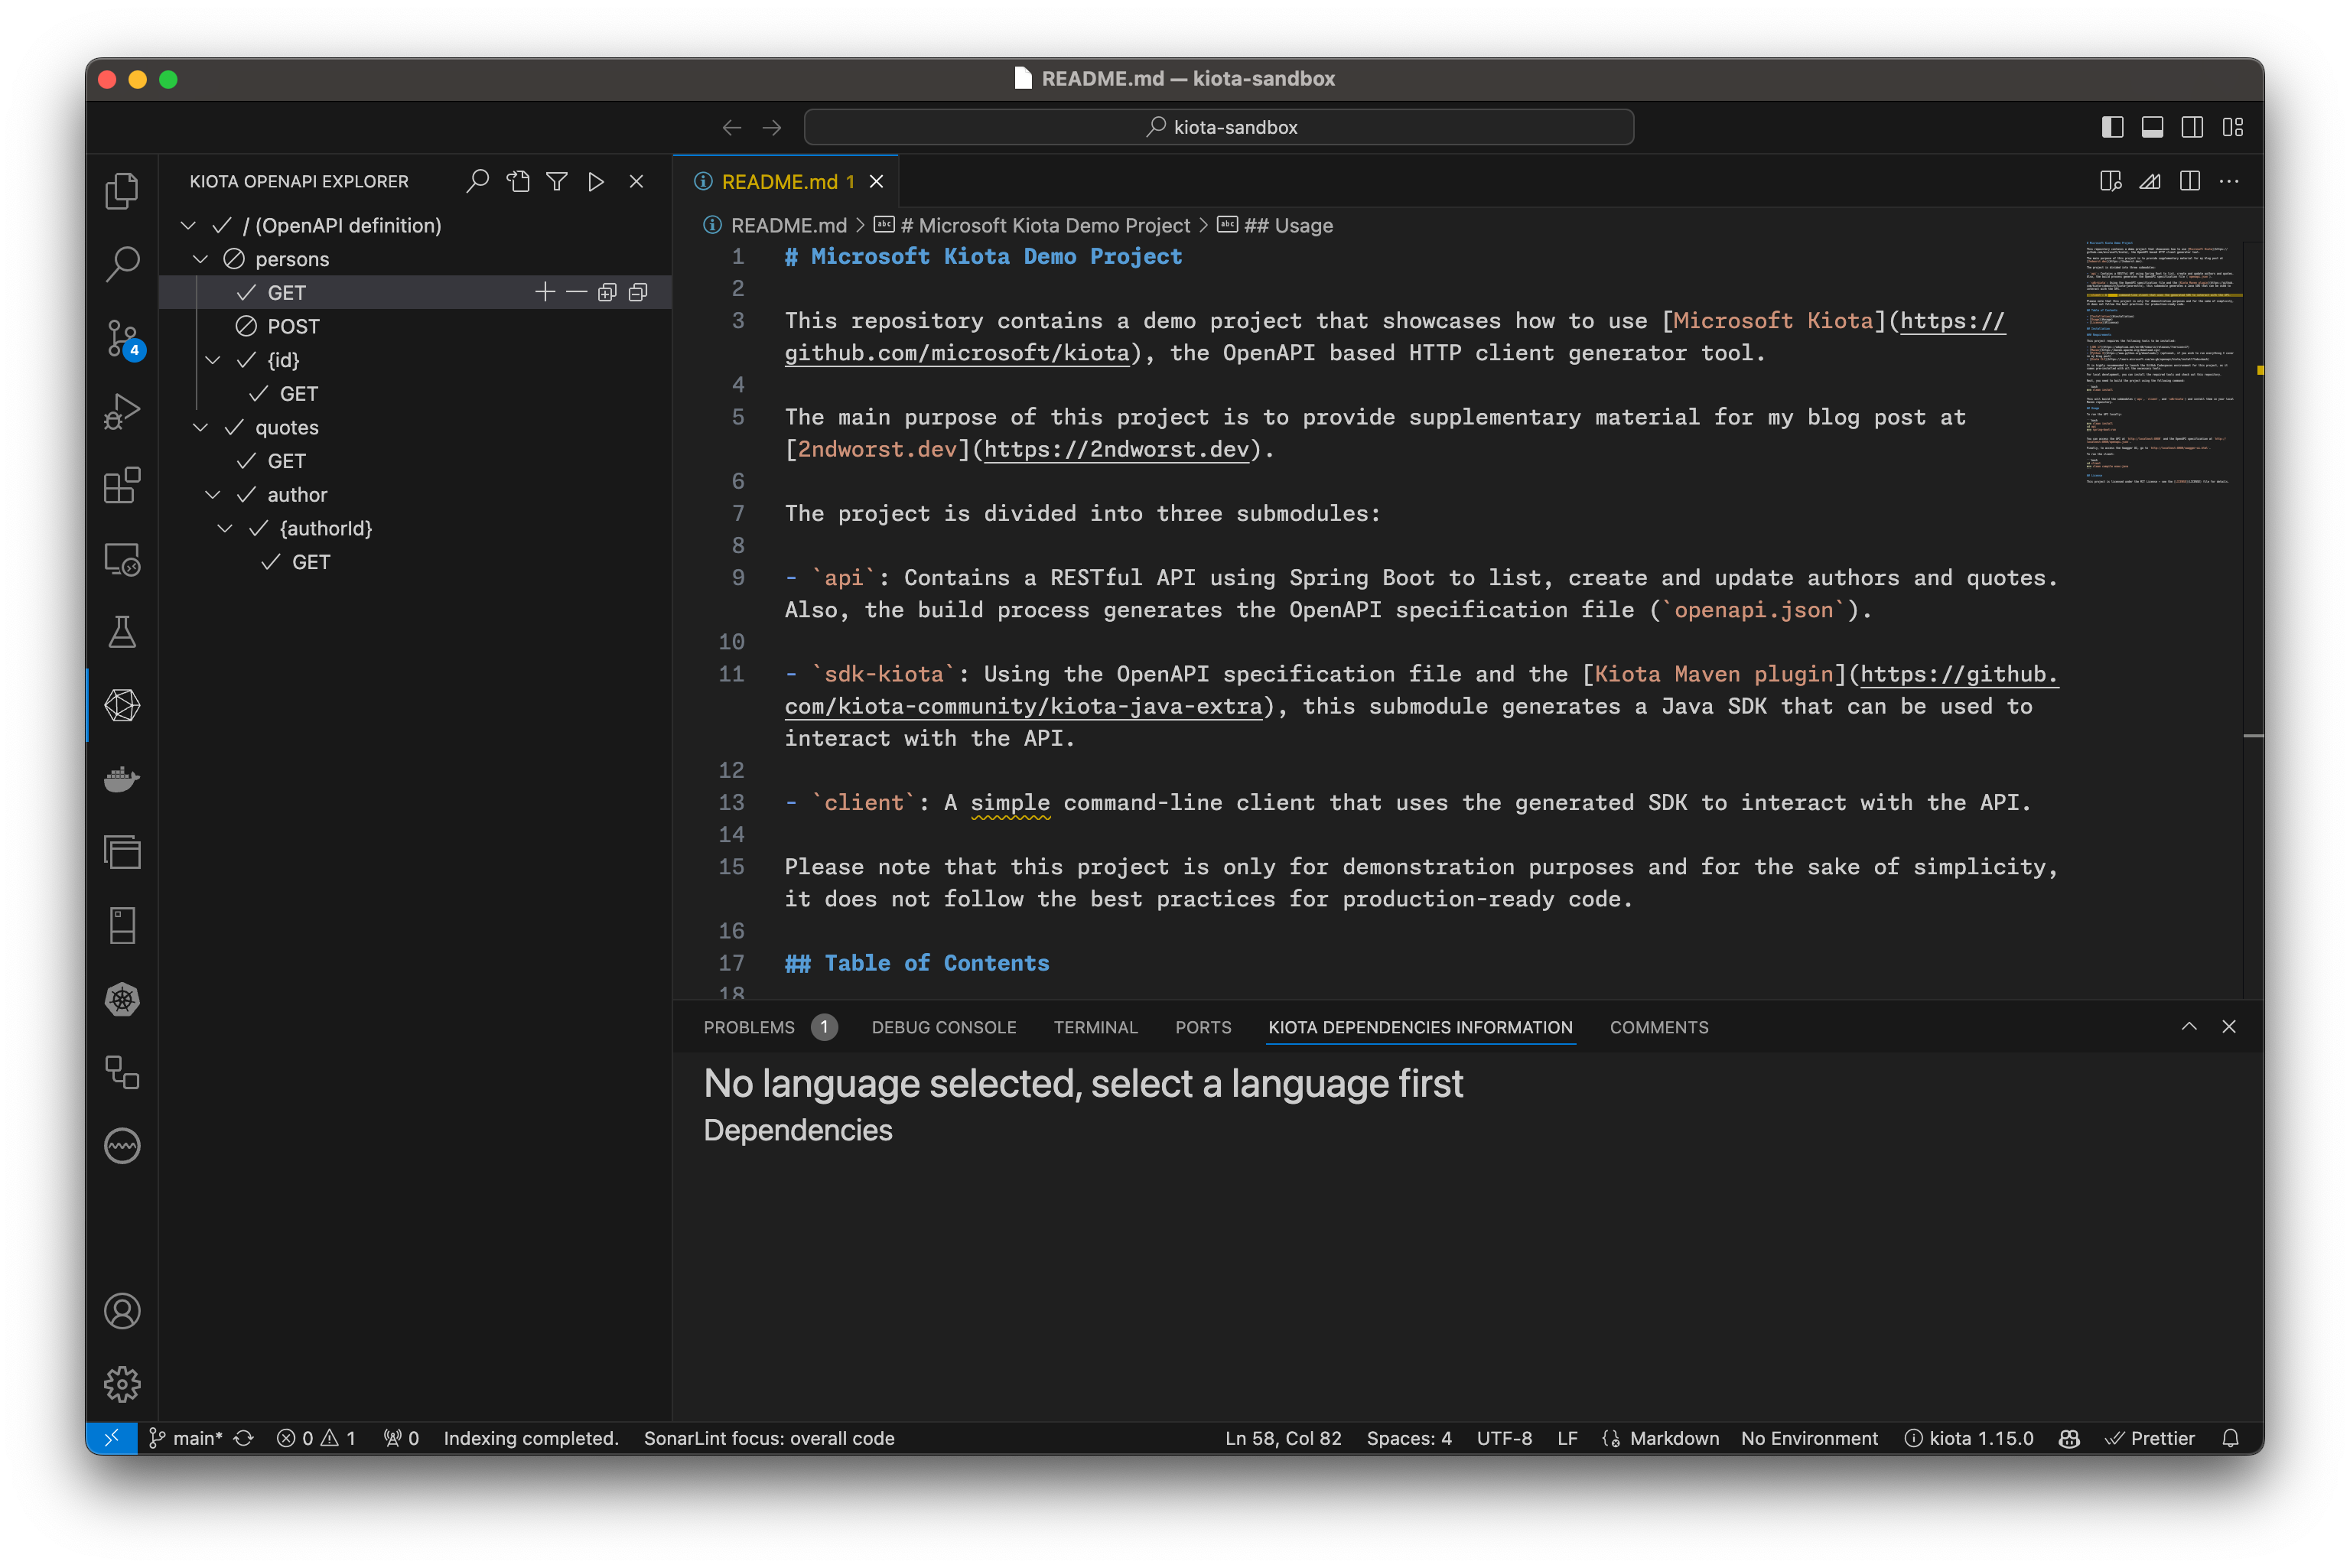Click the Testing flask icon
Image resolution: width=2350 pixels, height=1568 pixels.
pos(122,632)
